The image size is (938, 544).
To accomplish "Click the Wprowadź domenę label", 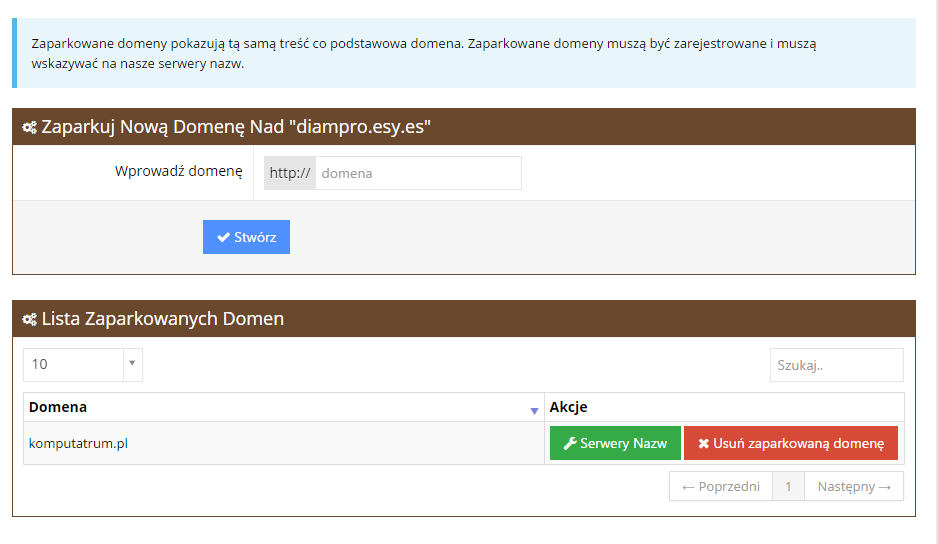I will click(x=178, y=171).
